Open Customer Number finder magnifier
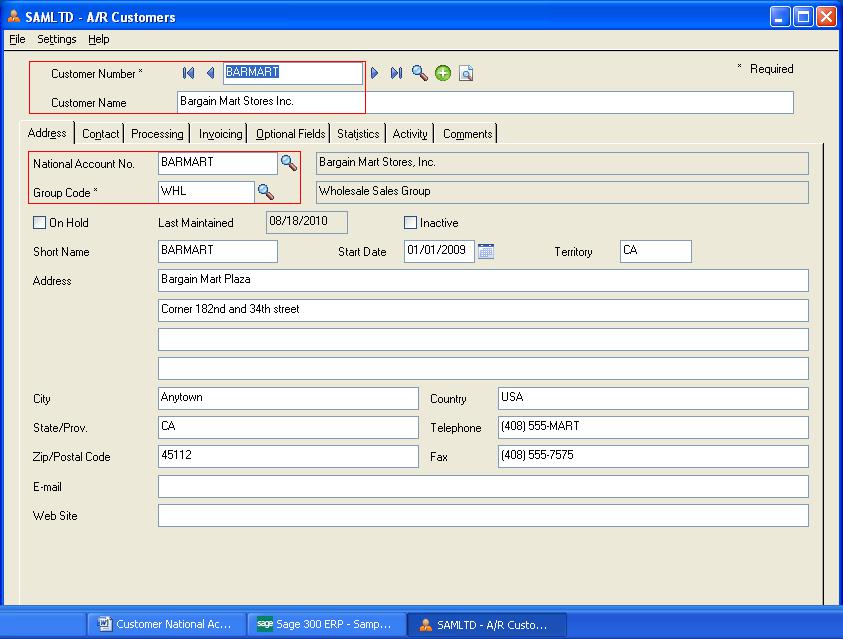 (419, 73)
